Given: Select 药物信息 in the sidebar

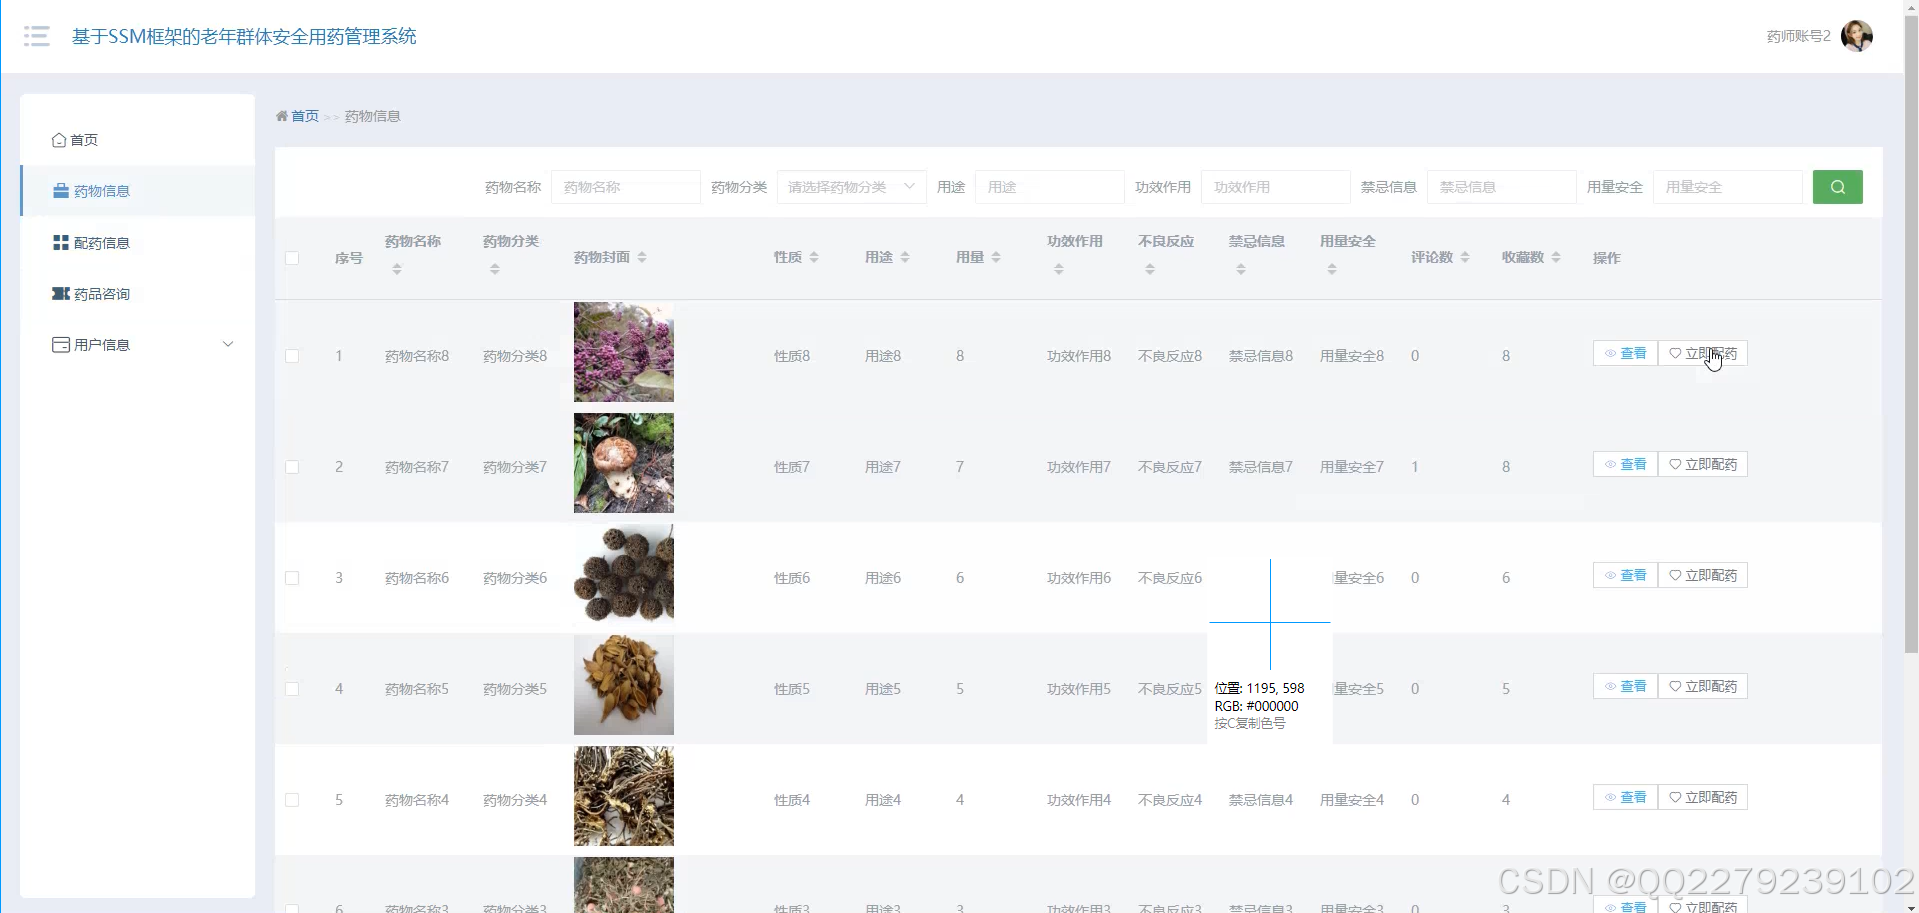Looking at the screenshot, I should tap(138, 191).
